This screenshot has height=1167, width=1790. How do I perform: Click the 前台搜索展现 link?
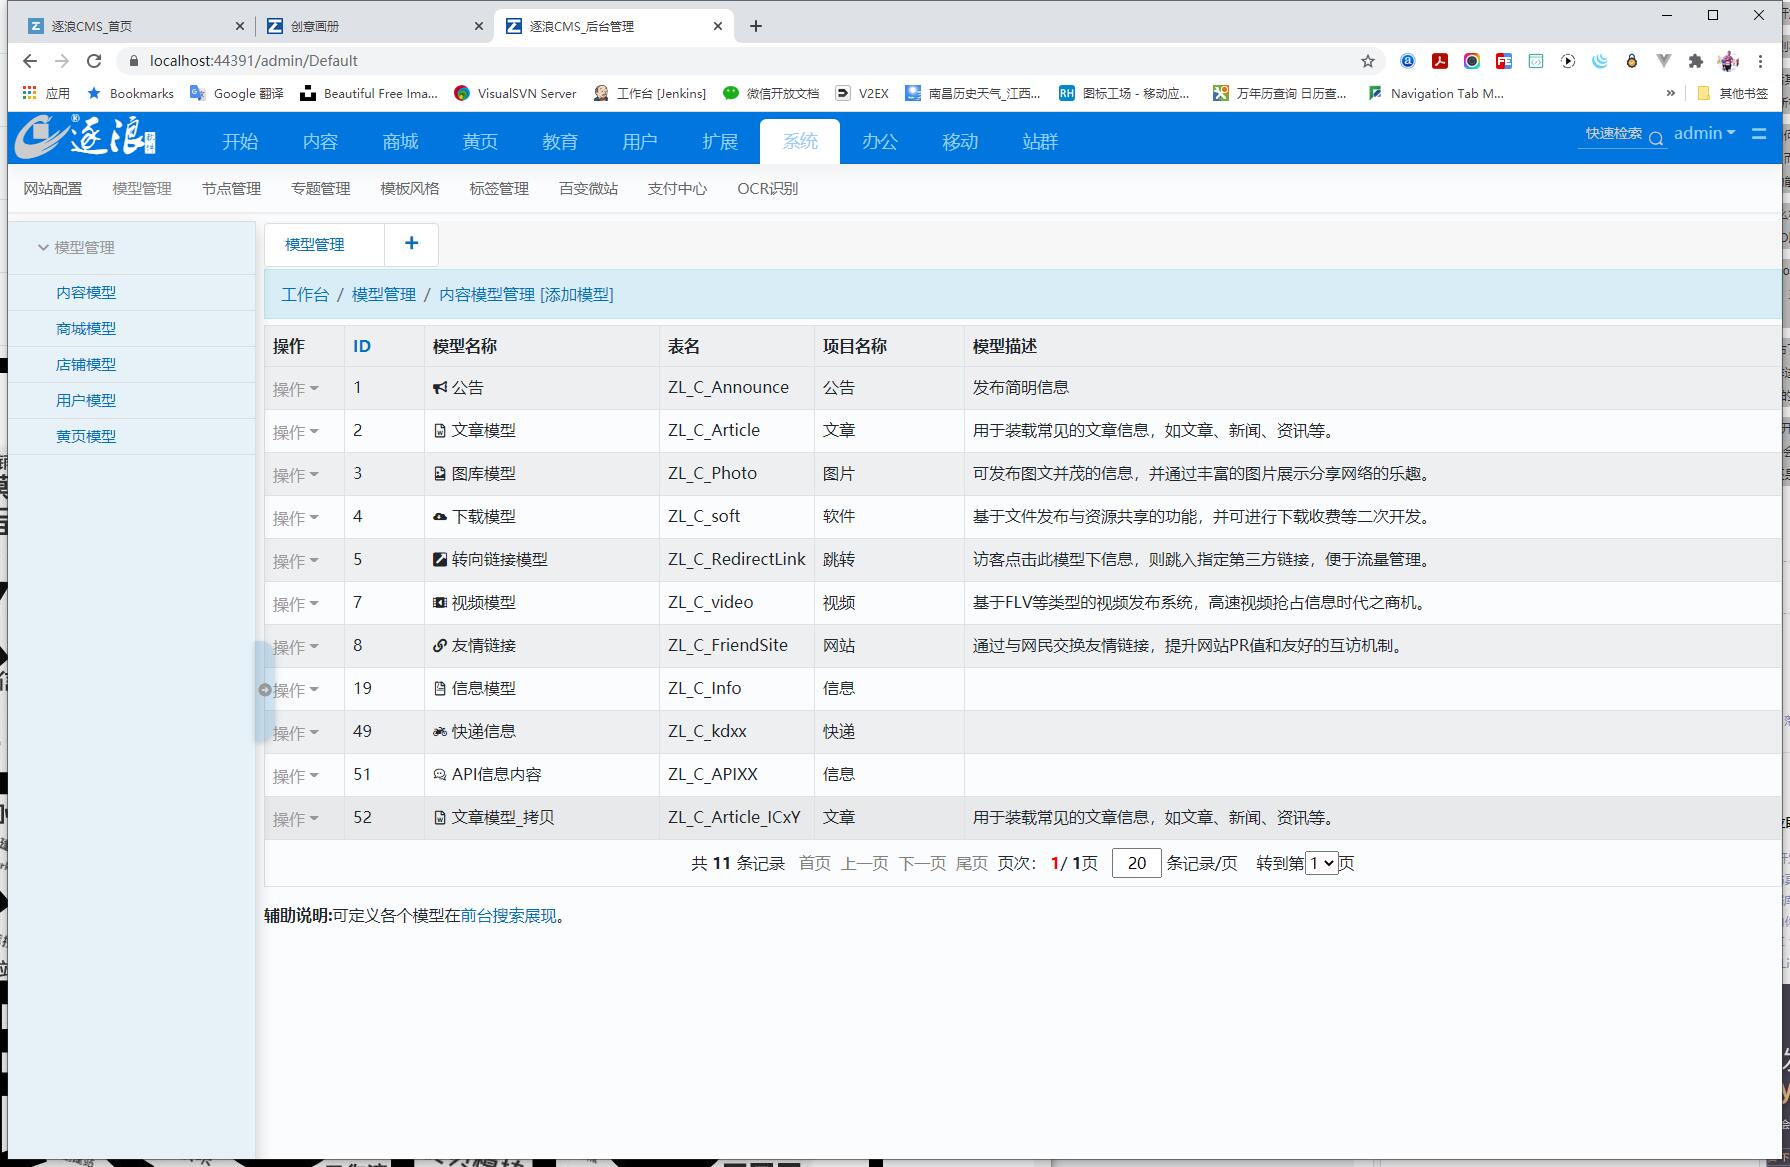point(508,915)
